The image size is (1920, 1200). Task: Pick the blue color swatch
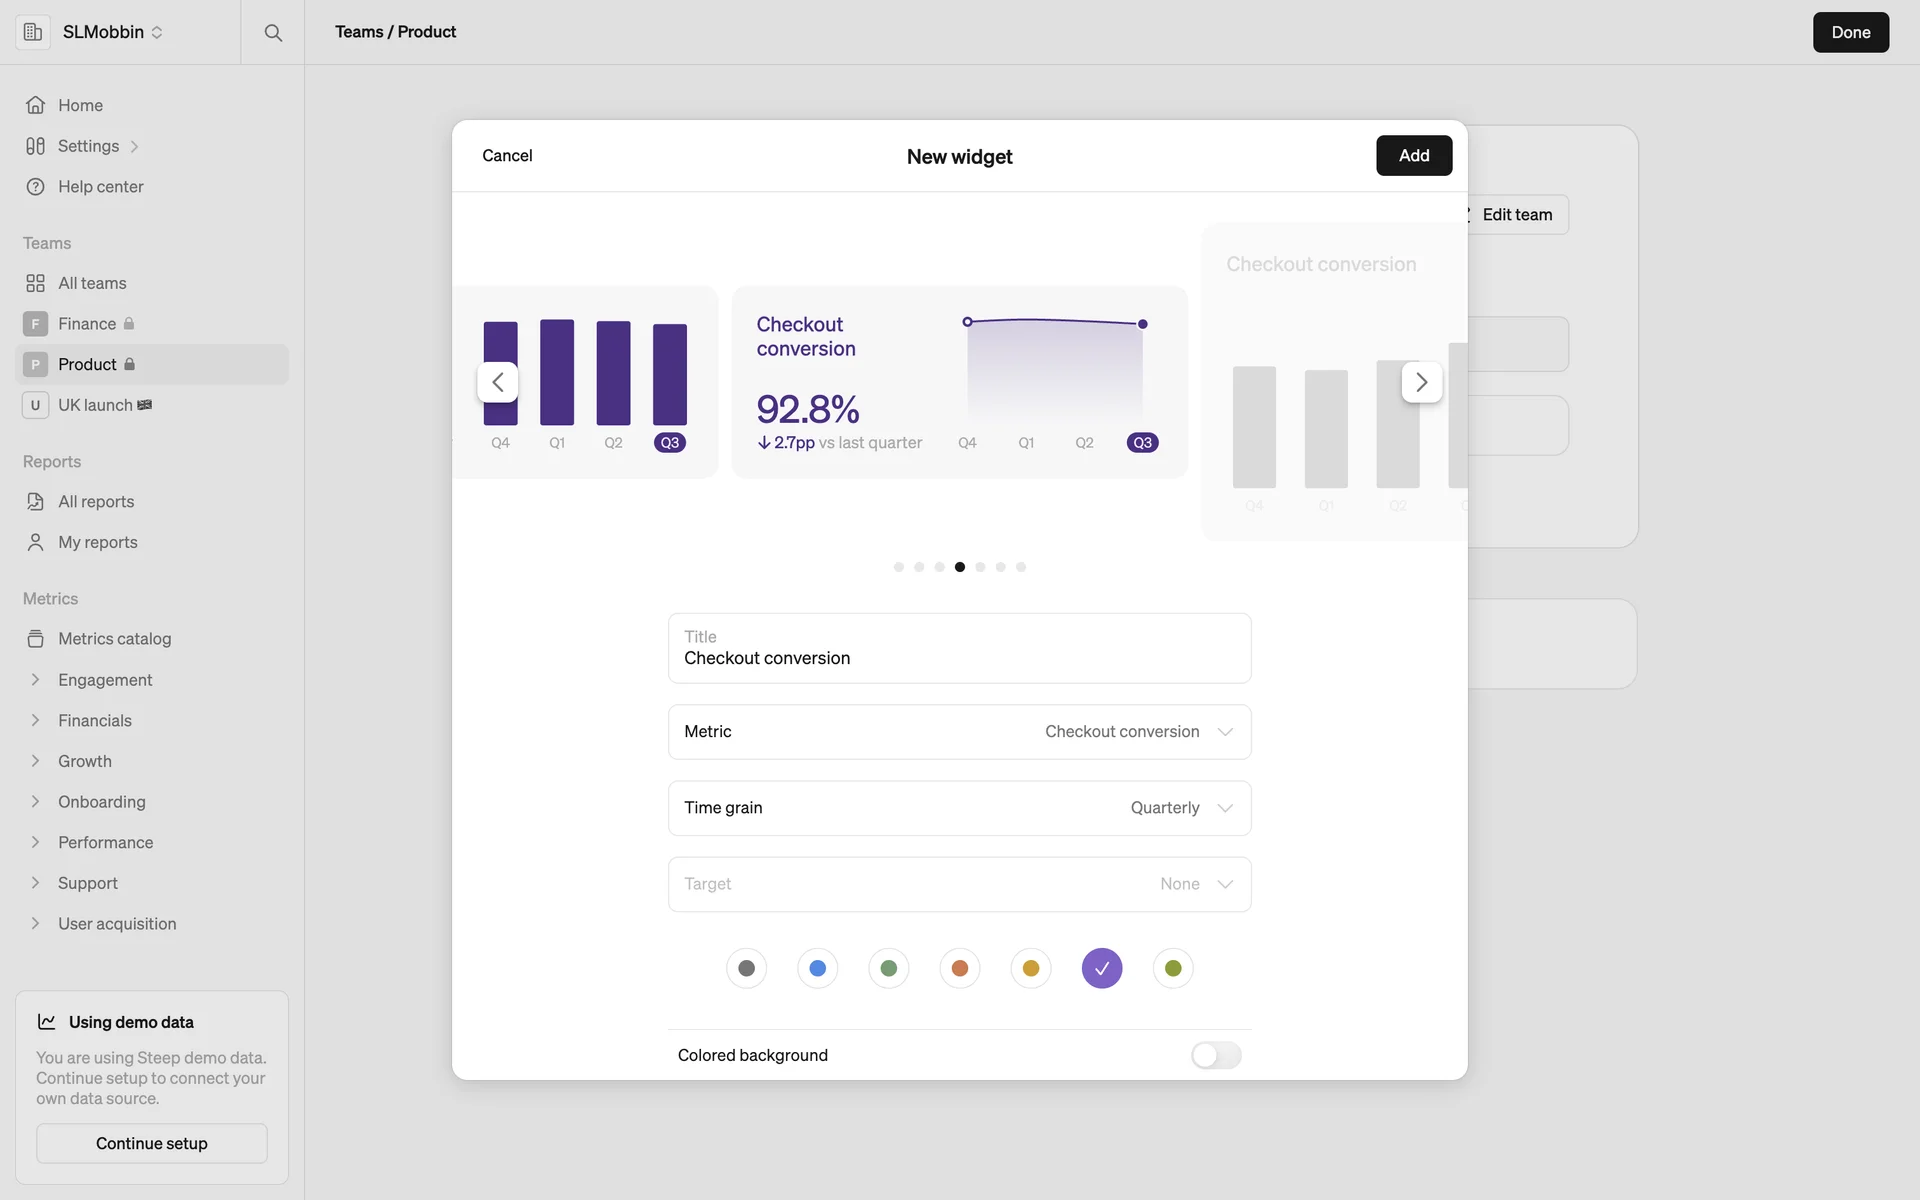point(817,968)
